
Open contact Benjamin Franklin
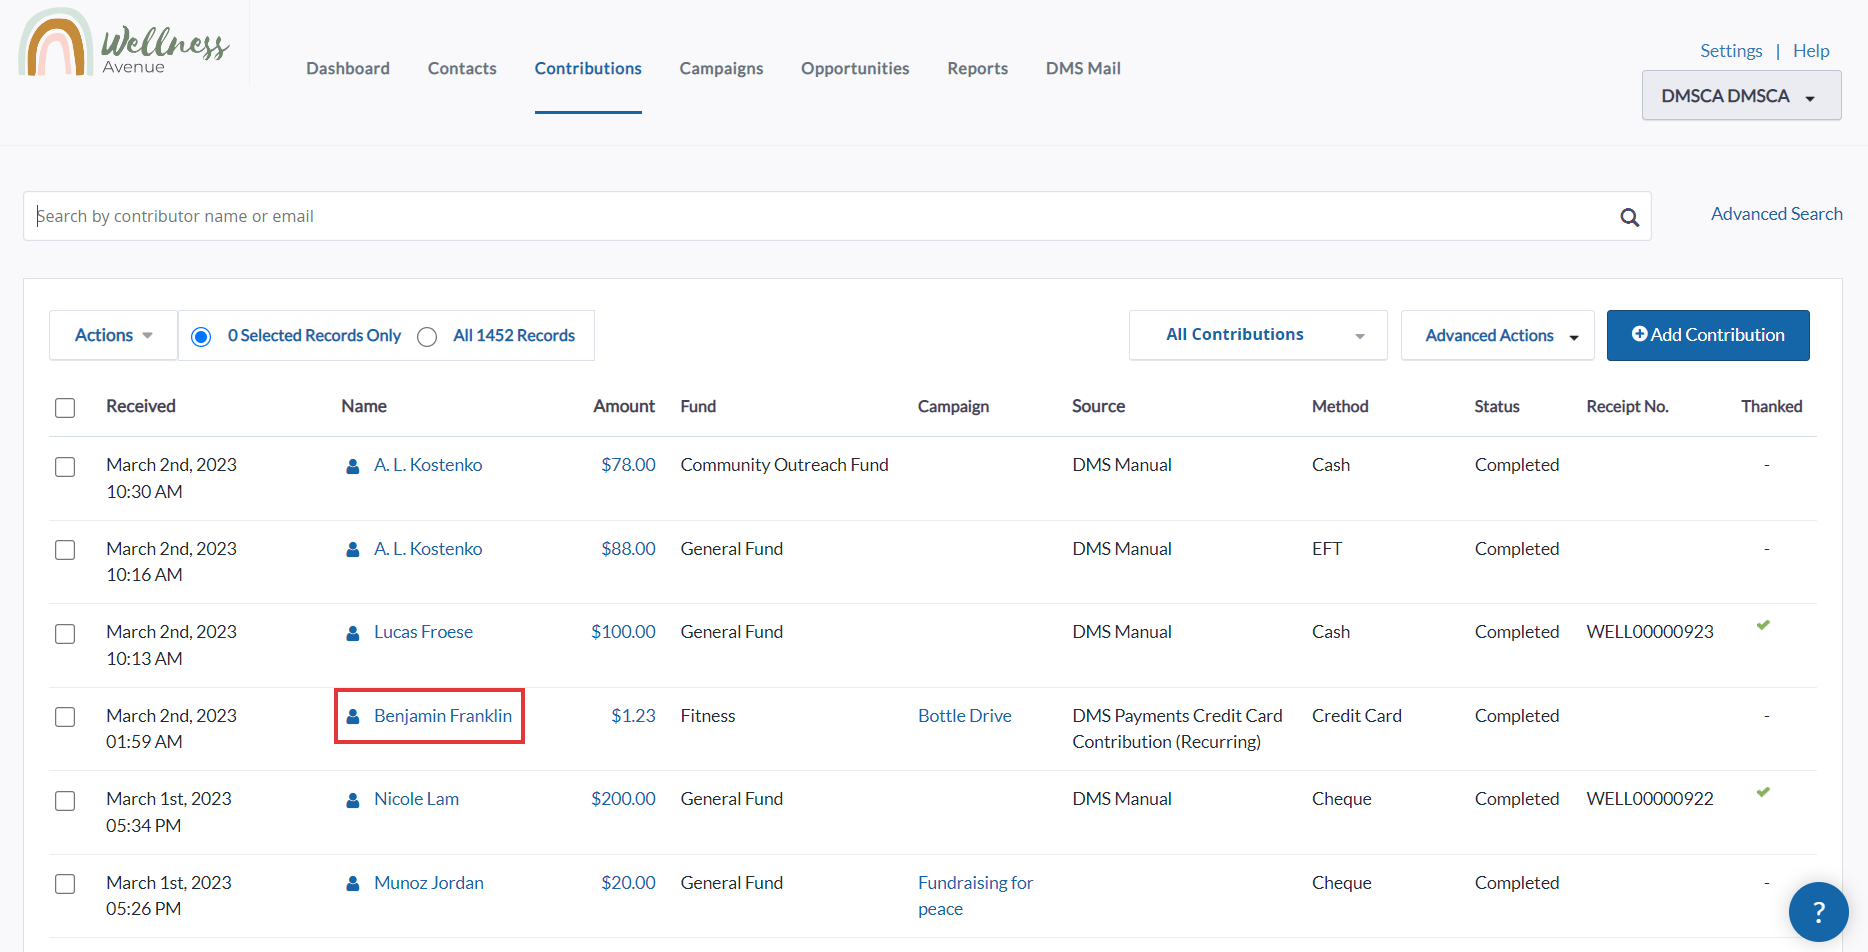pos(443,716)
